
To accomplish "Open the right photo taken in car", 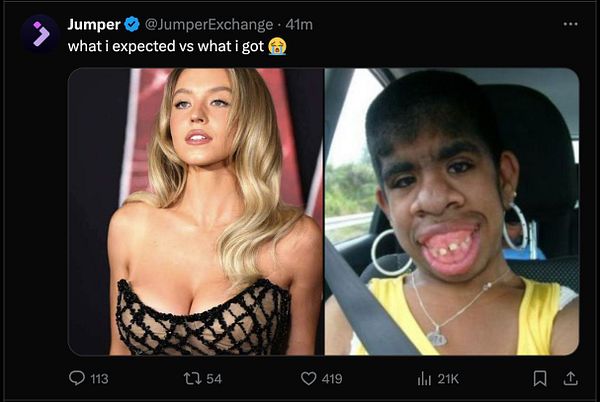I will [x=451, y=211].
